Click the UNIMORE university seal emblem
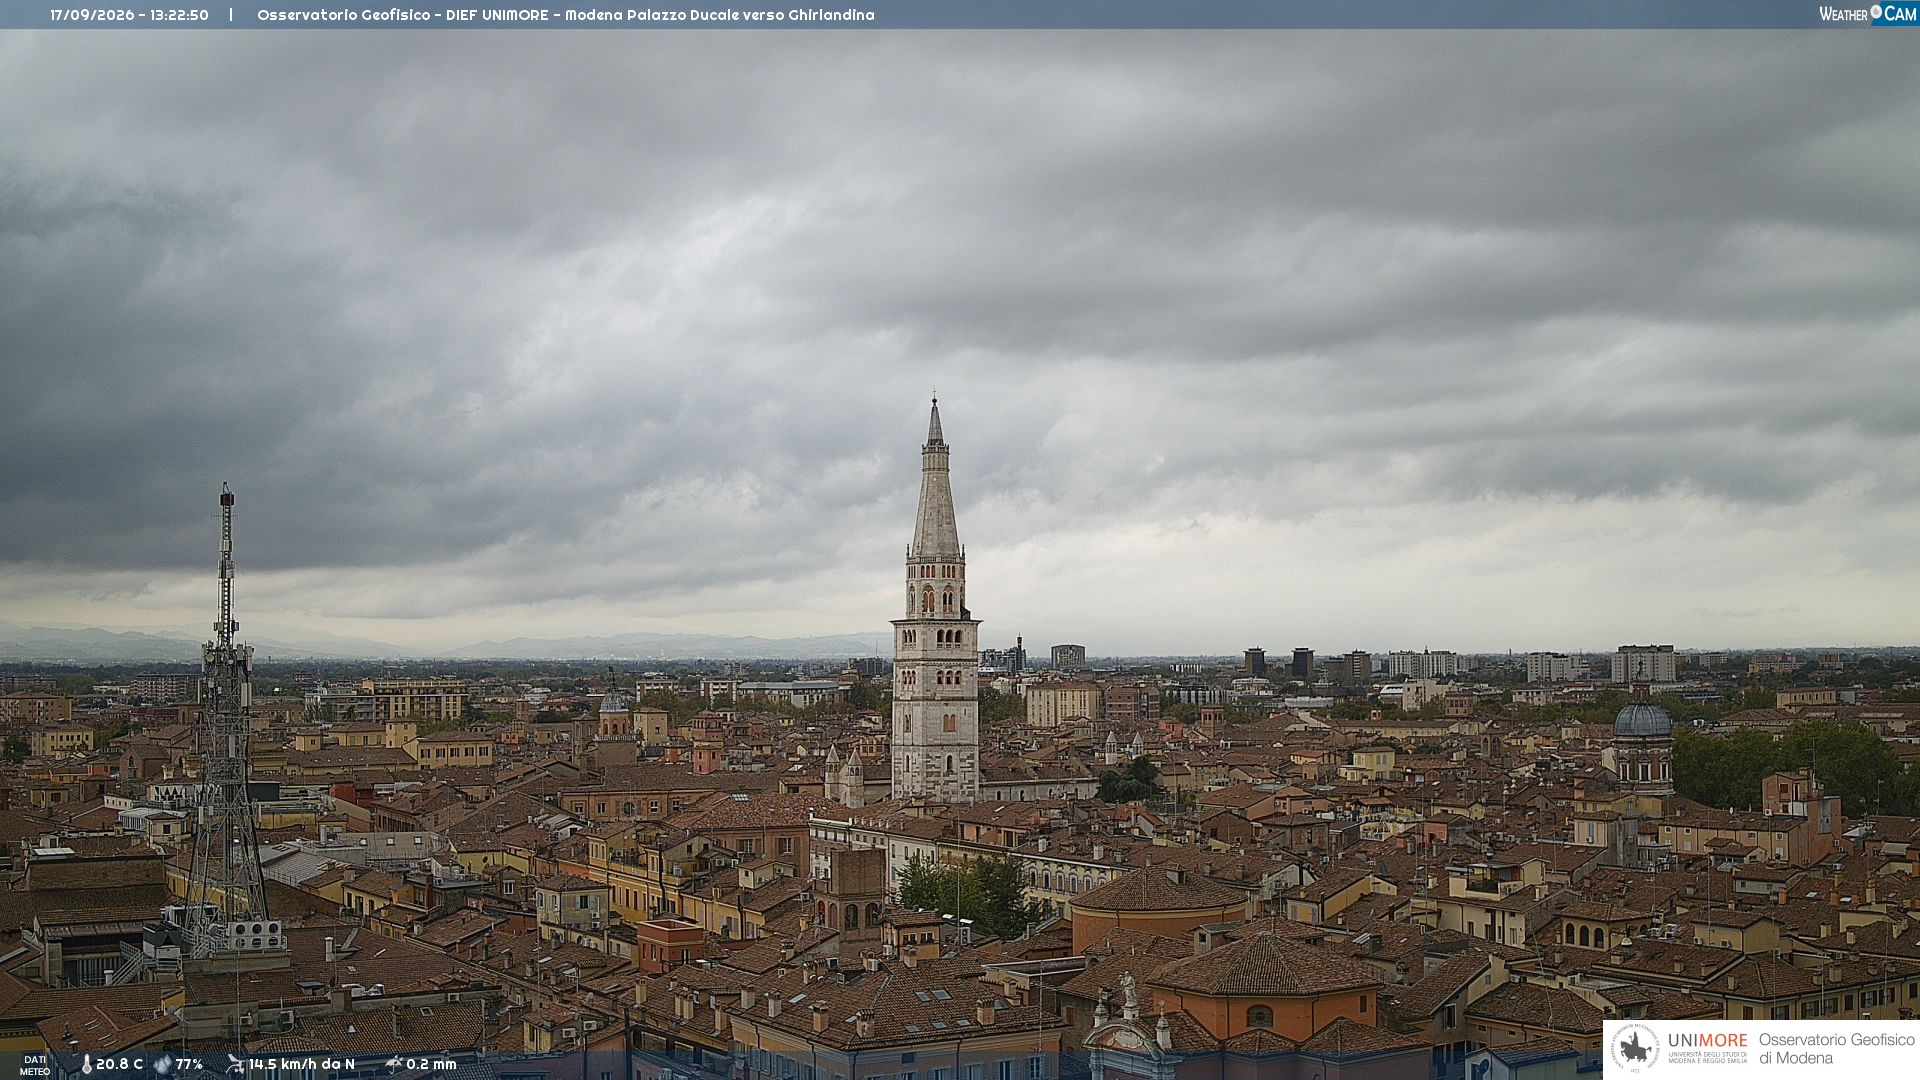Screen dimensions: 1920x1080 pyautogui.click(x=1635, y=1049)
